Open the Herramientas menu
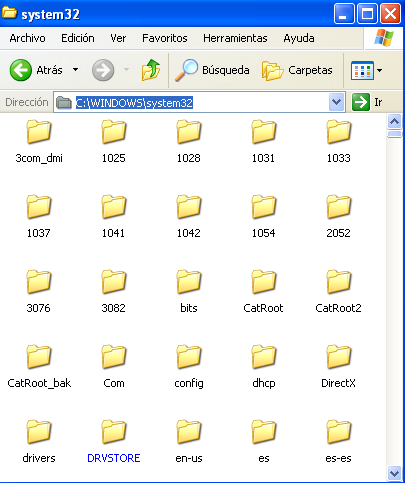405x483 pixels. (235, 38)
